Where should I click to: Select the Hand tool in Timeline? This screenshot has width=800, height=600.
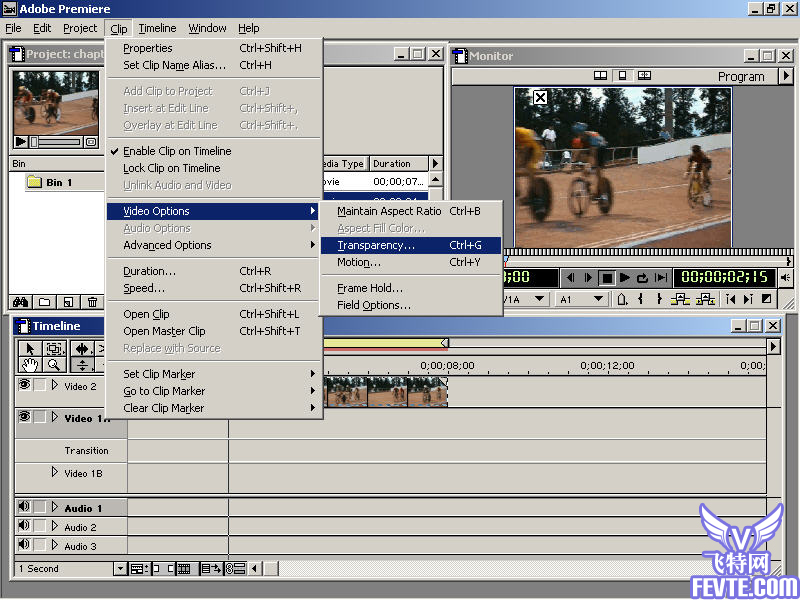click(x=30, y=365)
